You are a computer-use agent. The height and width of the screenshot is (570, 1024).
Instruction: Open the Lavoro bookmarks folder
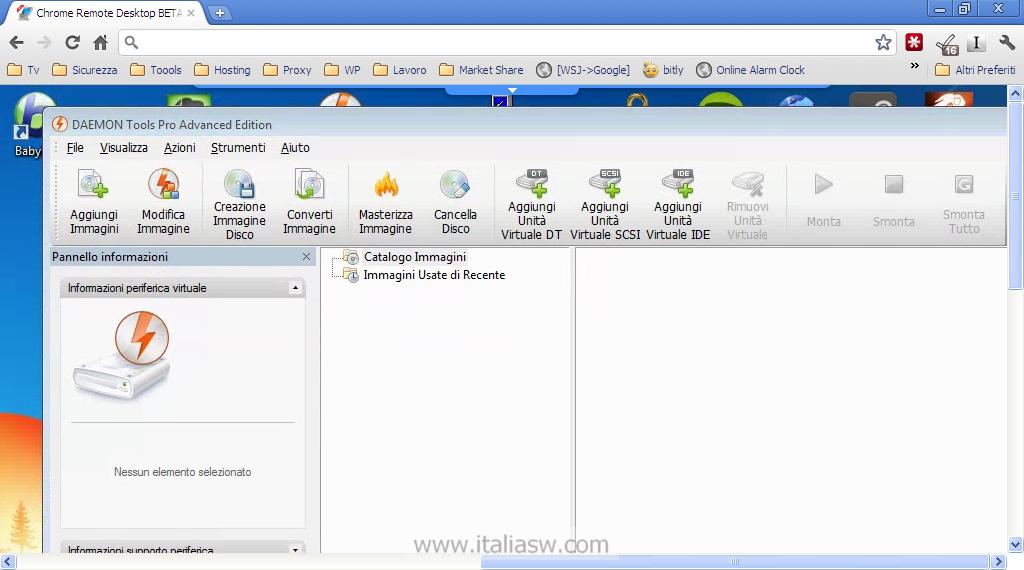coord(400,70)
